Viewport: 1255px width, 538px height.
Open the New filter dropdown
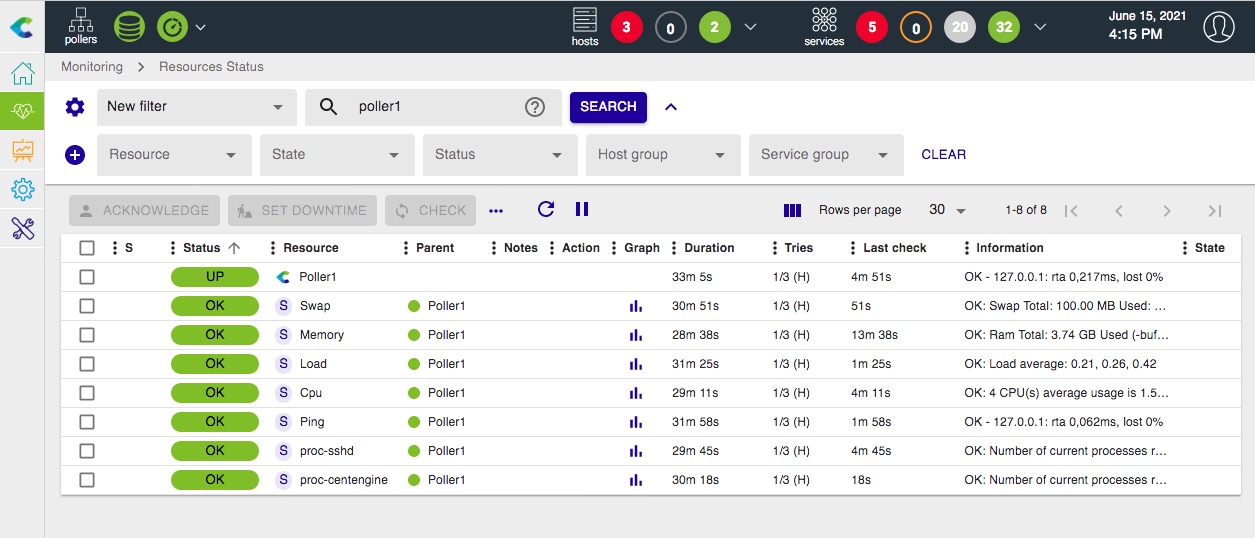(196, 107)
